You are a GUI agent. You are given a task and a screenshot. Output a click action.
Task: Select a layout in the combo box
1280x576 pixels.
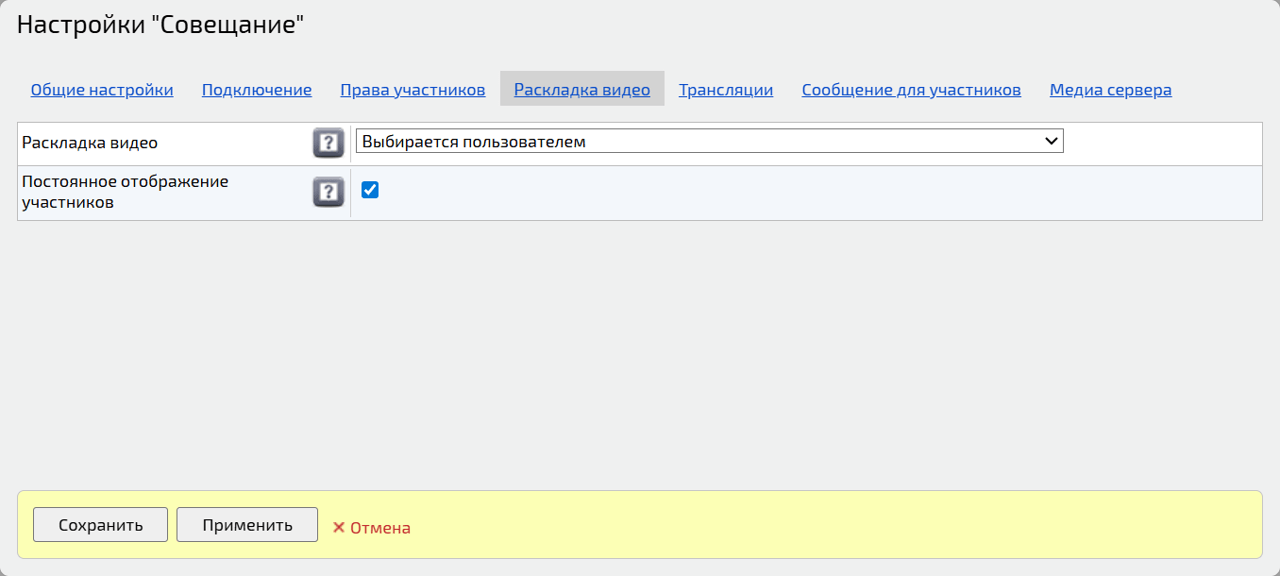click(708, 140)
